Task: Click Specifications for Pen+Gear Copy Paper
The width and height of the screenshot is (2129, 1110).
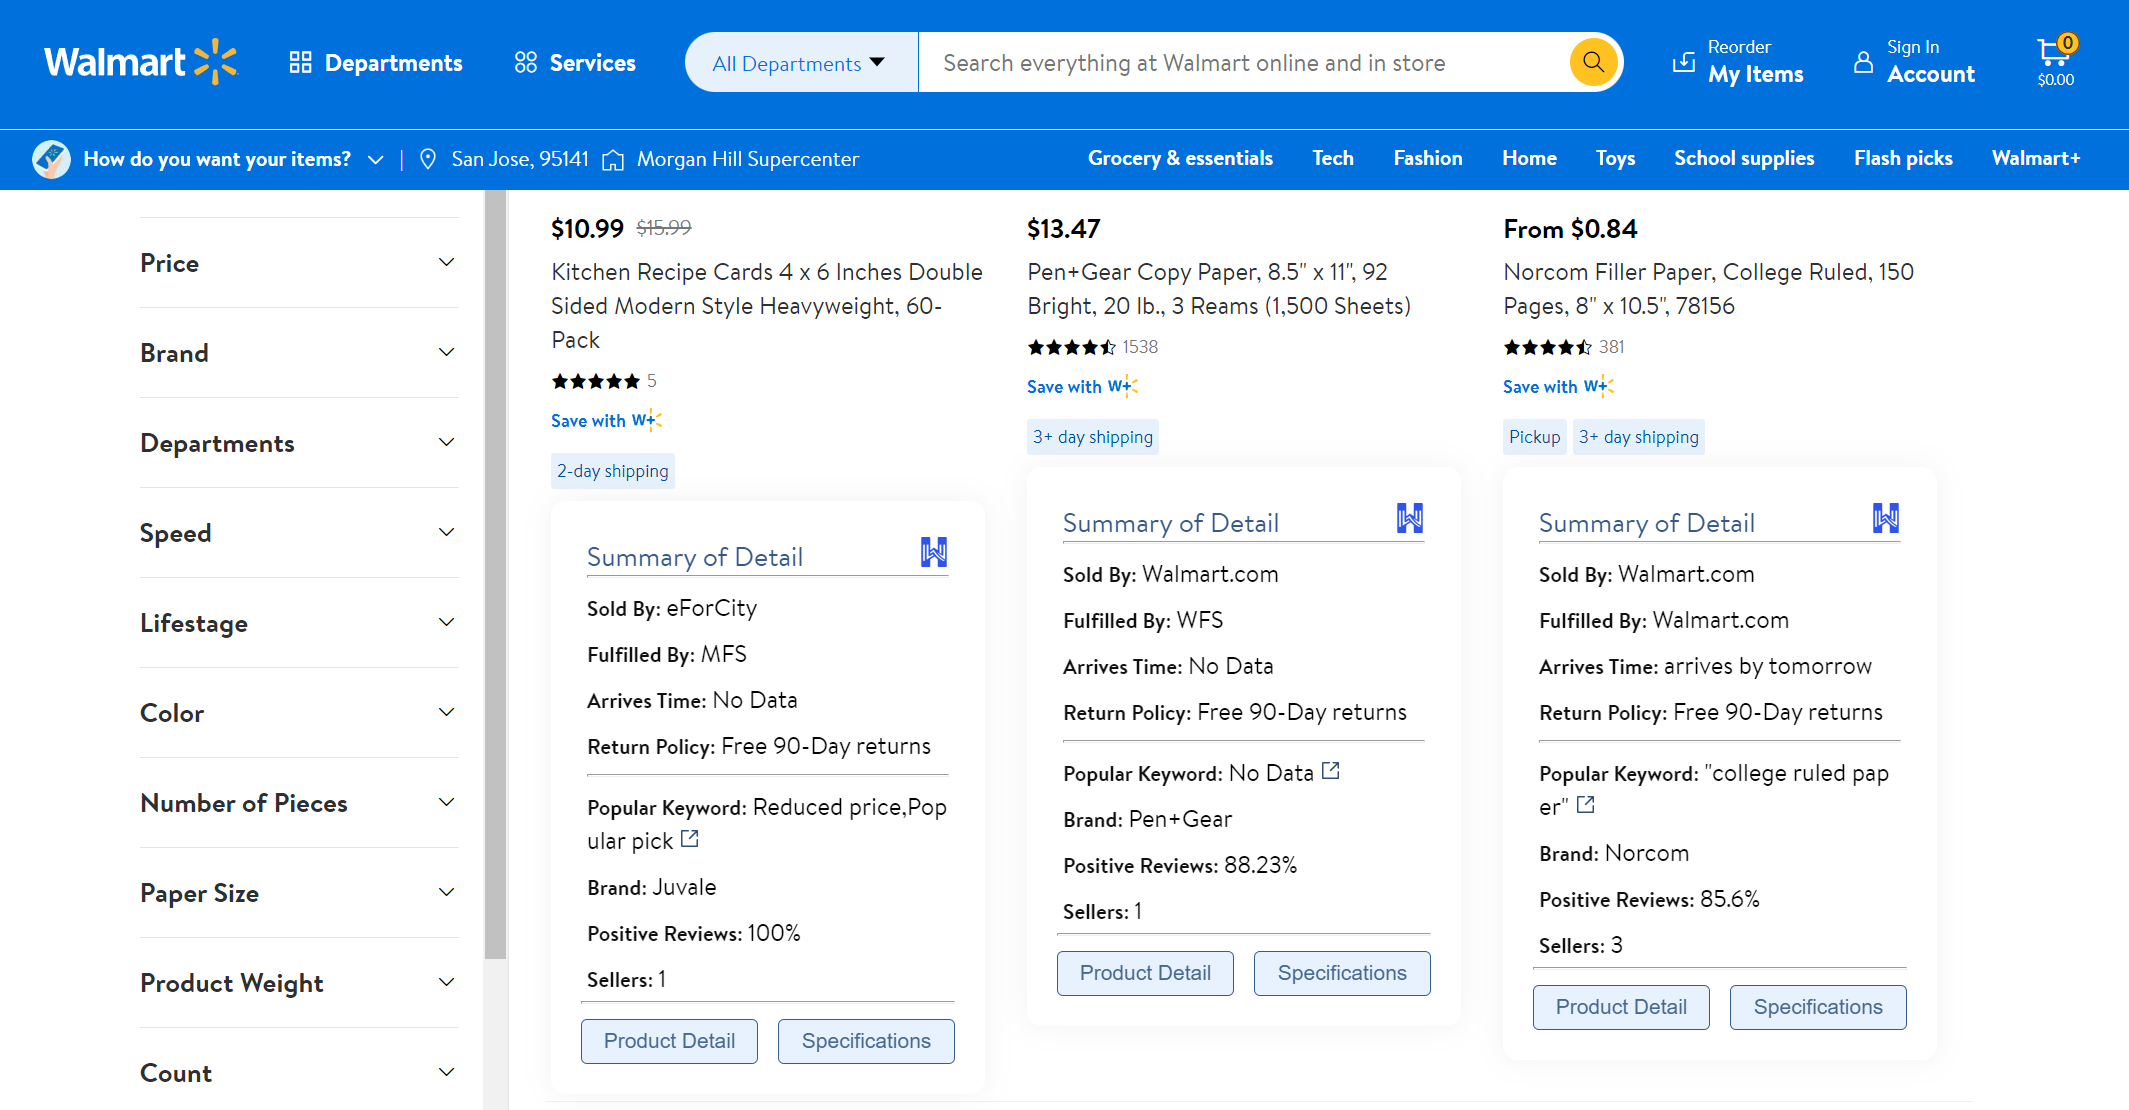Action: tap(1342, 973)
